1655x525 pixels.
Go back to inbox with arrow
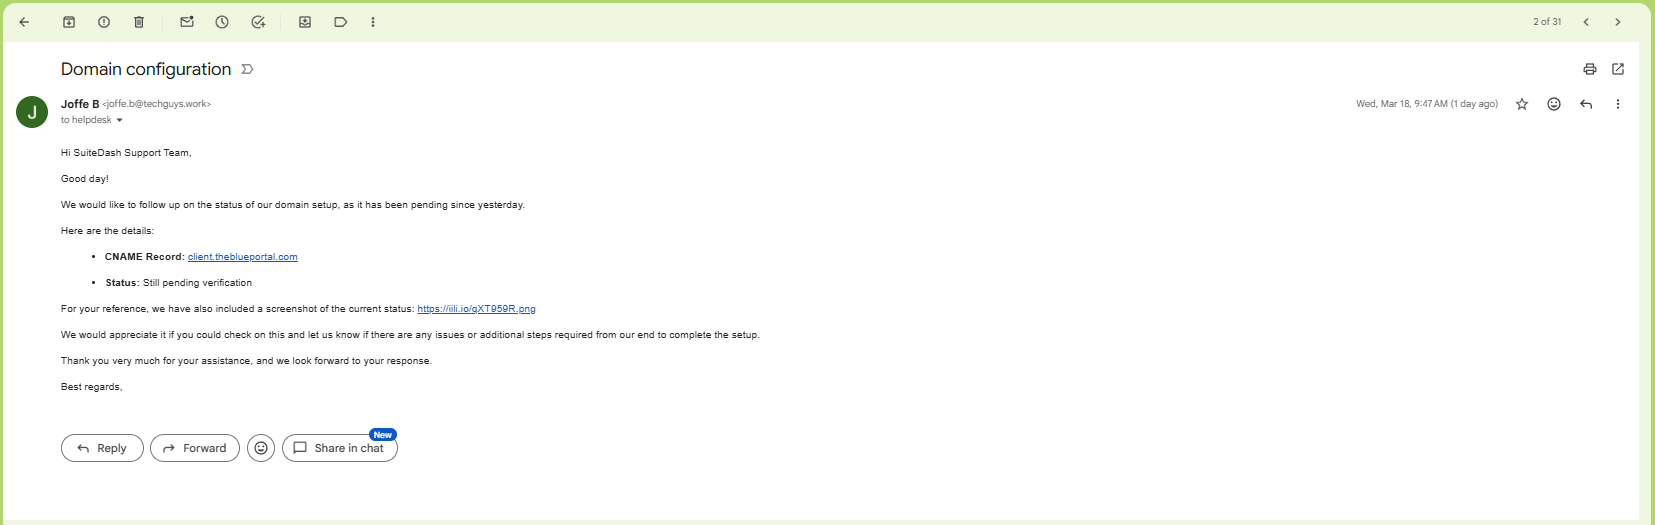click(24, 22)
